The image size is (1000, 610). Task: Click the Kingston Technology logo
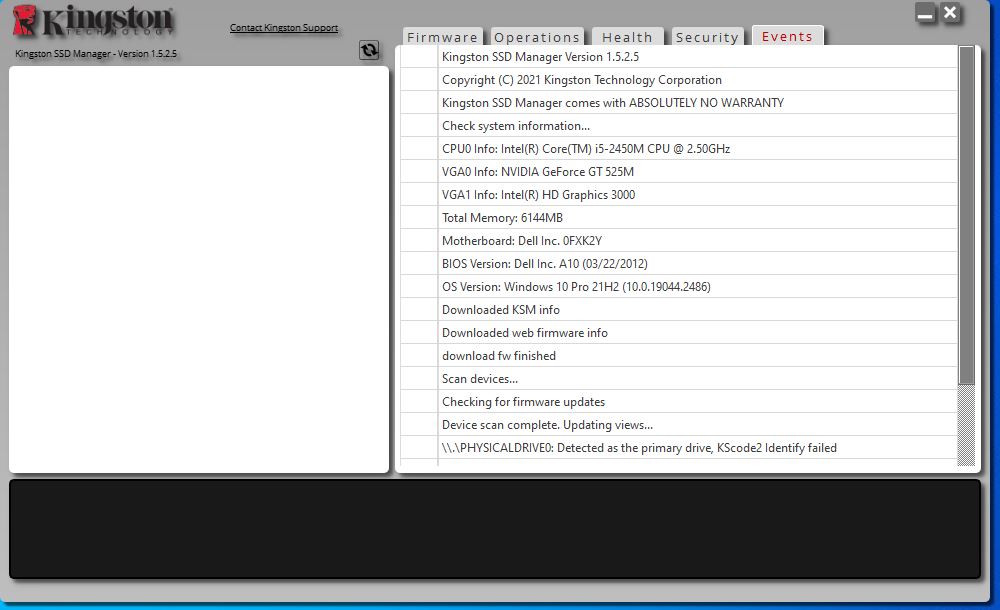point(93,21)
